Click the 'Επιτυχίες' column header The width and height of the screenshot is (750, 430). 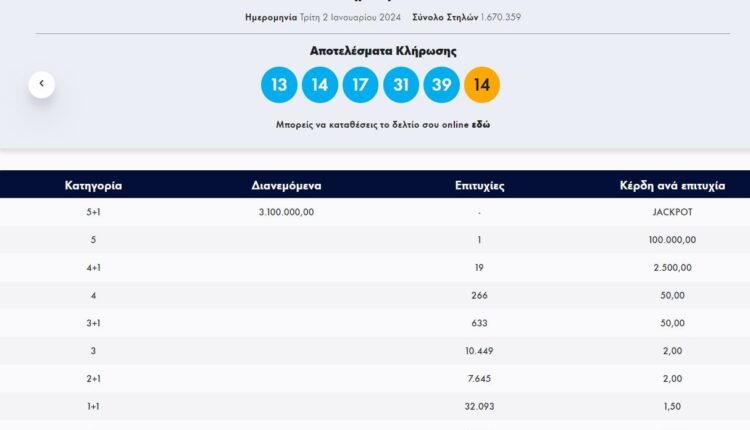[x=479, y=186]
